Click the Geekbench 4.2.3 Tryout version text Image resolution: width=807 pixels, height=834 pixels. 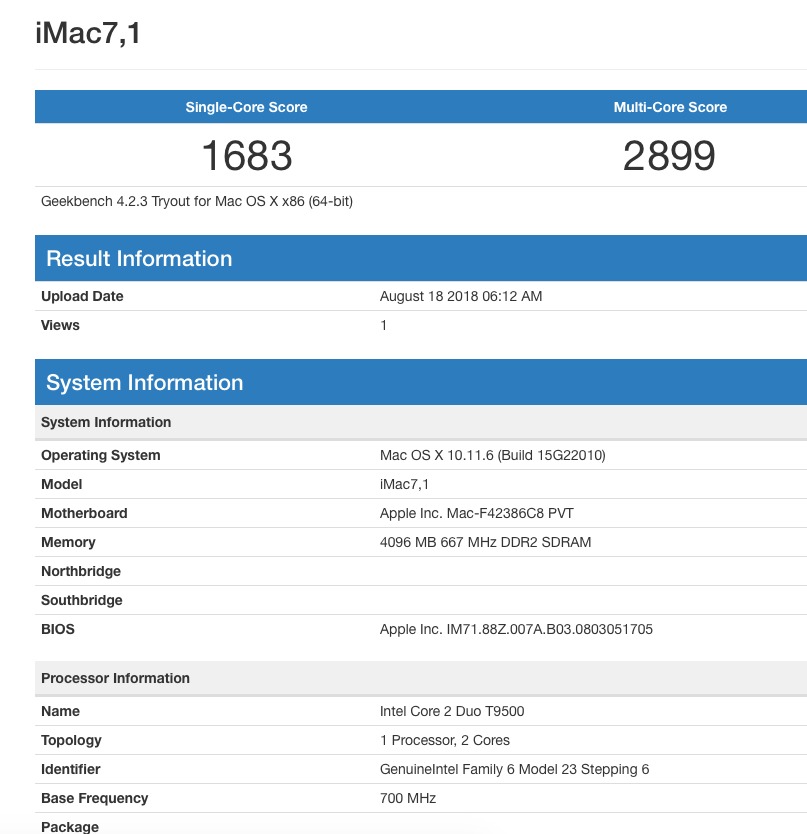(x=197, y=201)
